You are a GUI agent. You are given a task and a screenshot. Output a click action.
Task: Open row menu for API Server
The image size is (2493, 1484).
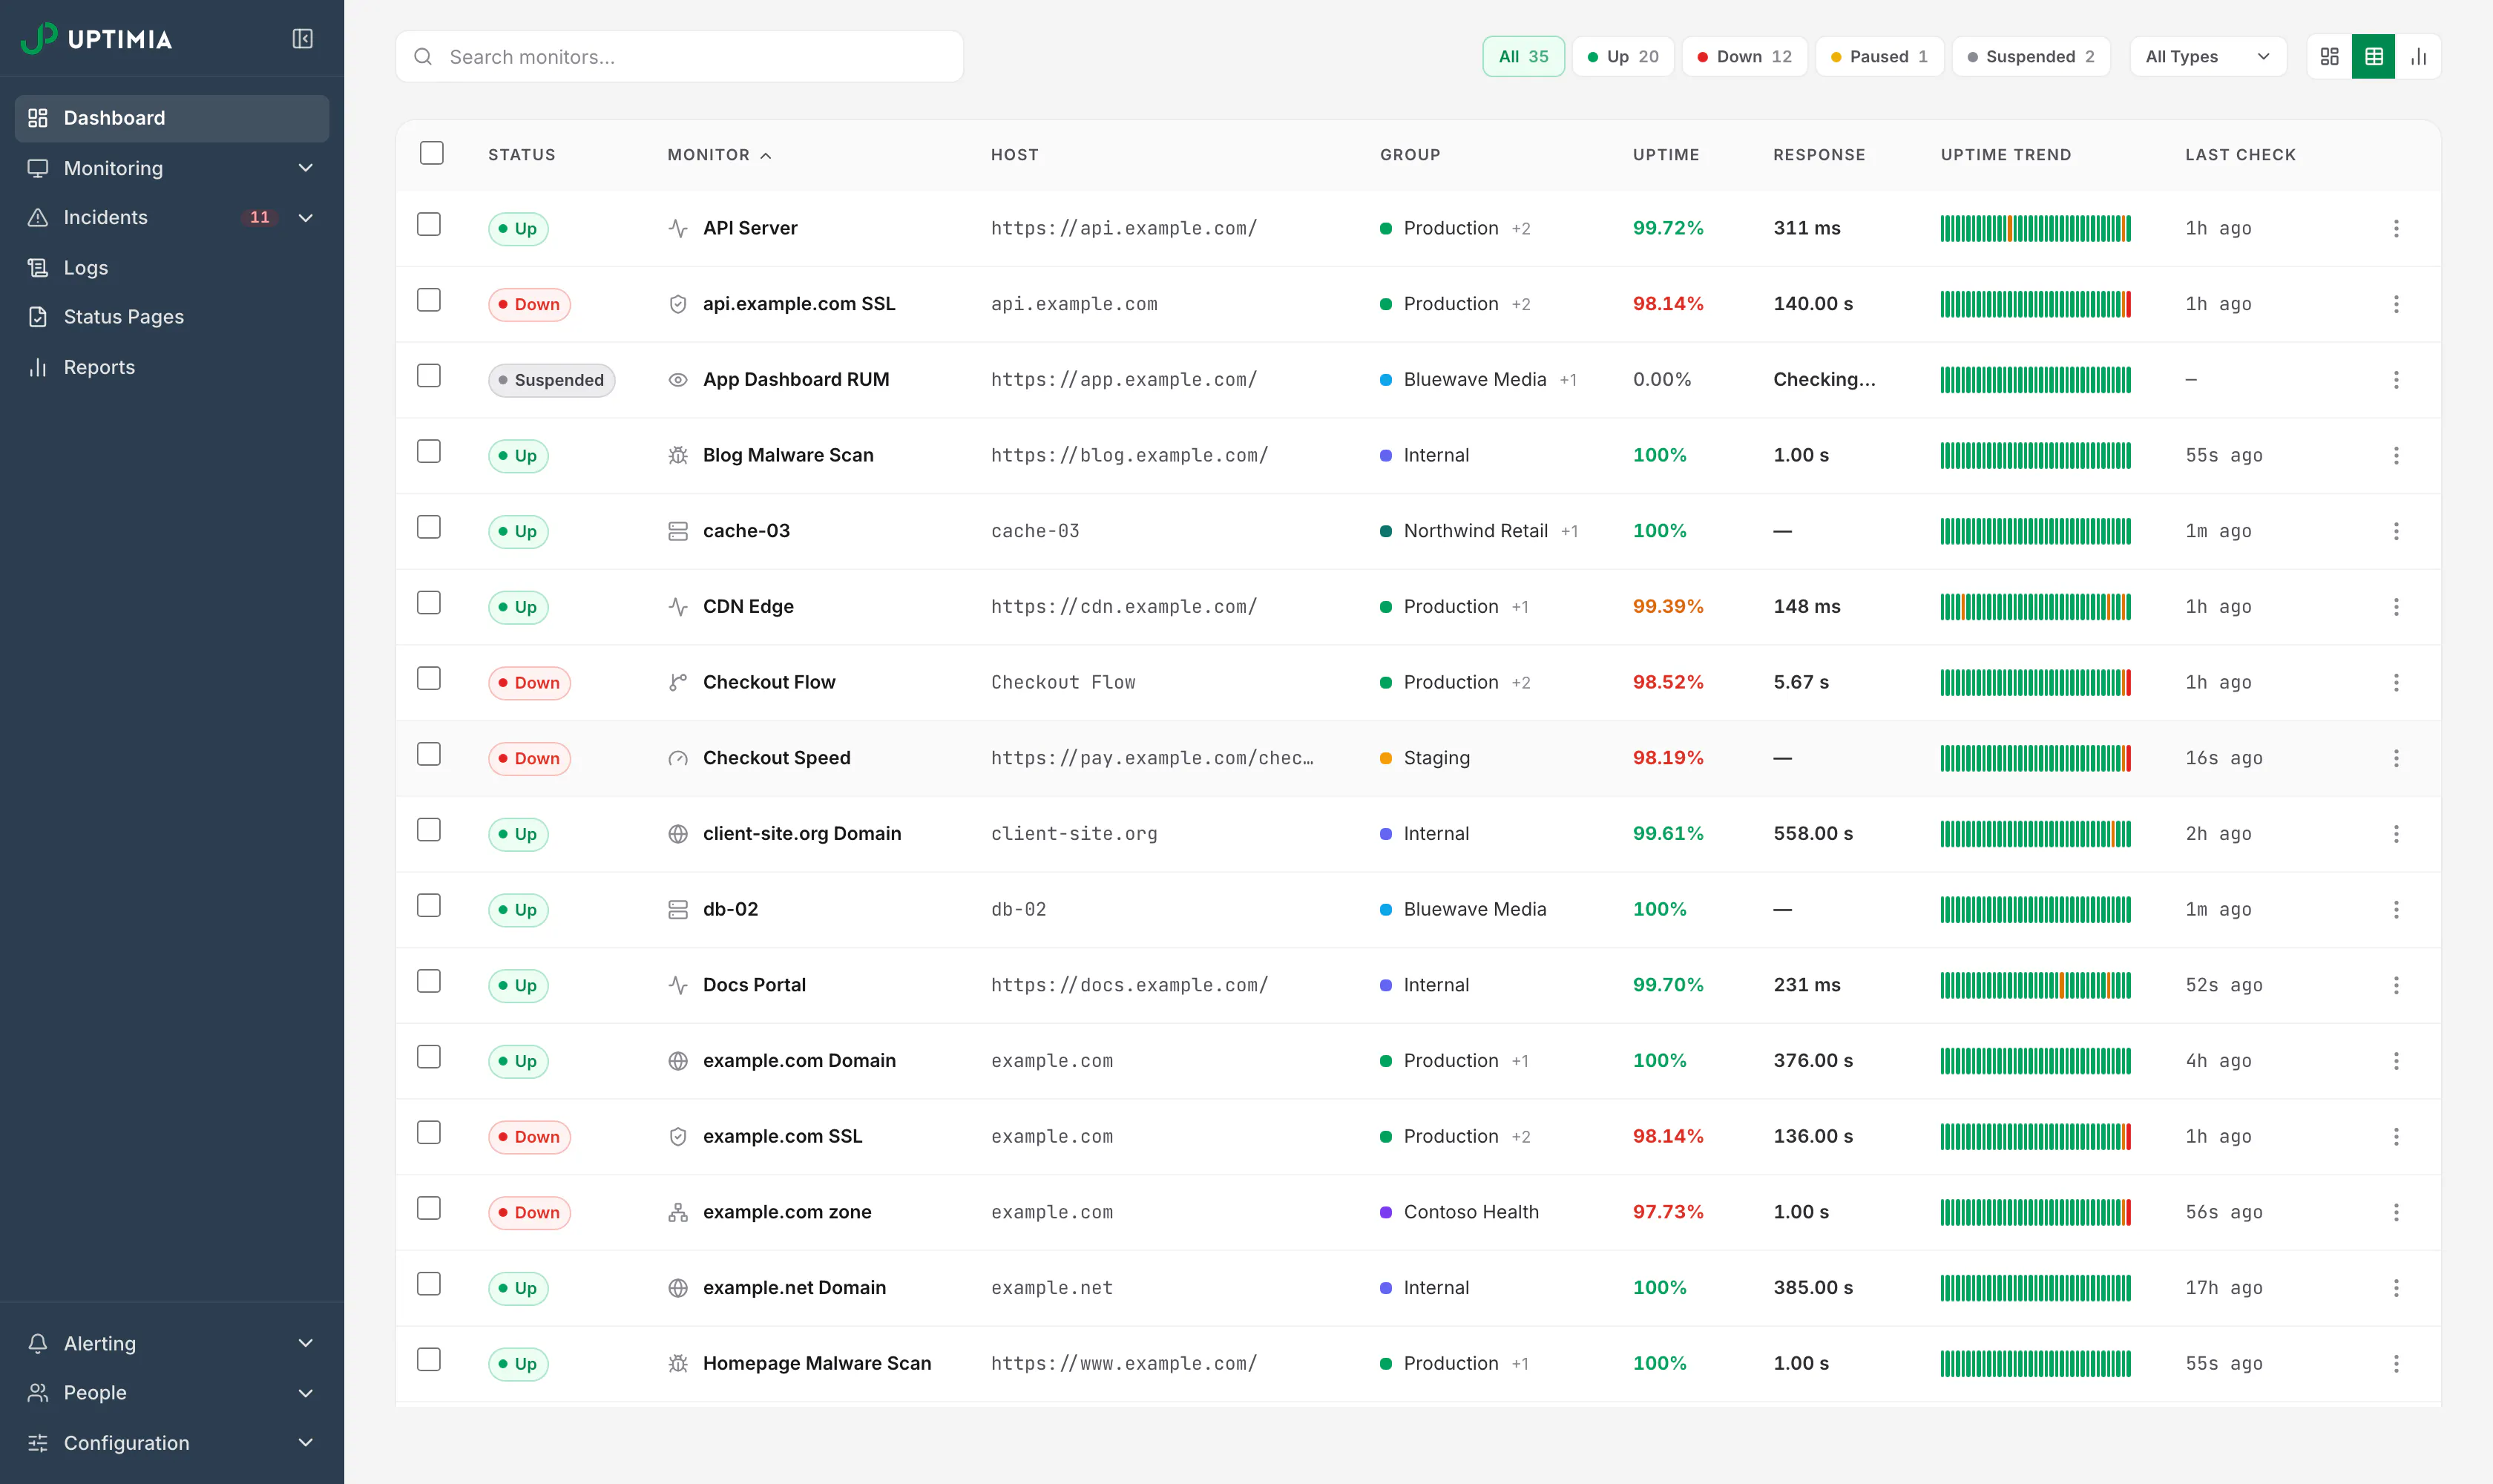[2396, 228]
